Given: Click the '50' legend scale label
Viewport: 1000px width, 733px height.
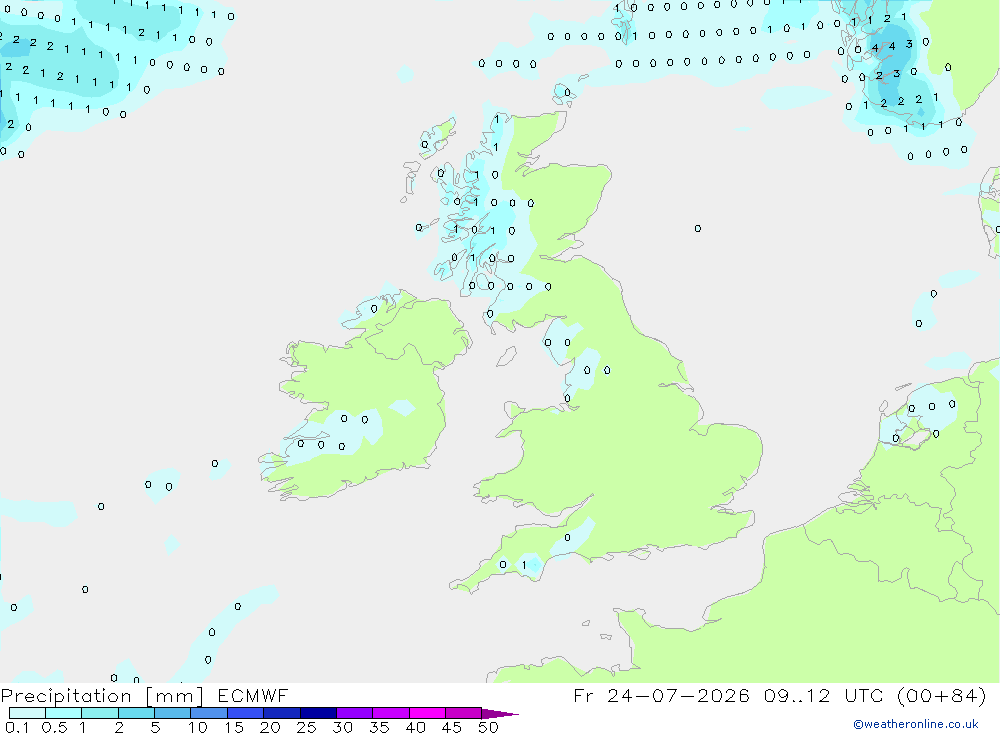Looking at the screenshot, I should 489,727.
